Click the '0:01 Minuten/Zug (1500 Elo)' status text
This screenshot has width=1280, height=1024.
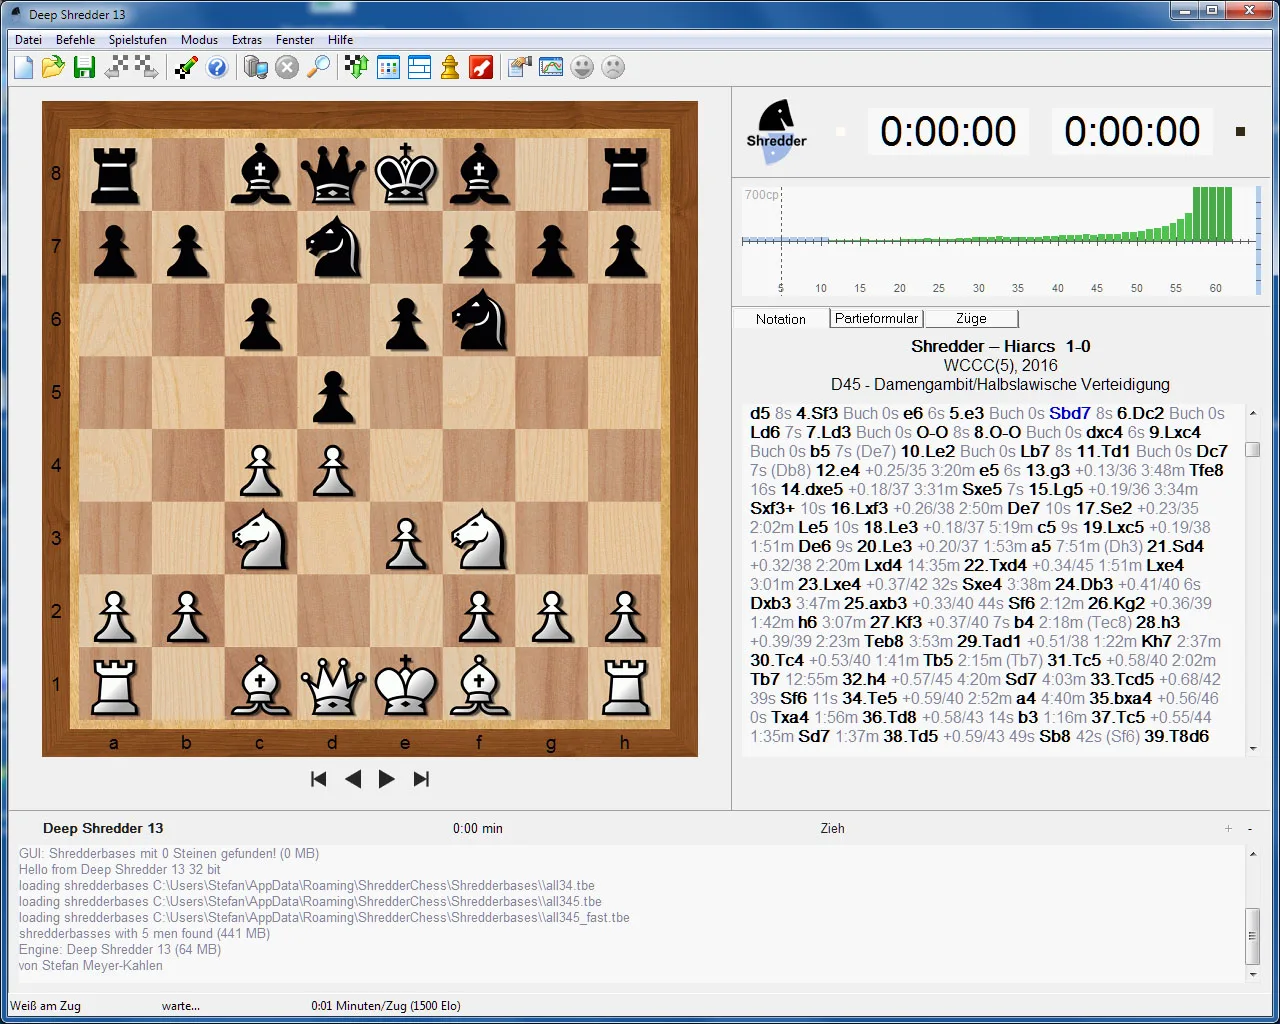pyautogui.click(x=386, y=1006)
